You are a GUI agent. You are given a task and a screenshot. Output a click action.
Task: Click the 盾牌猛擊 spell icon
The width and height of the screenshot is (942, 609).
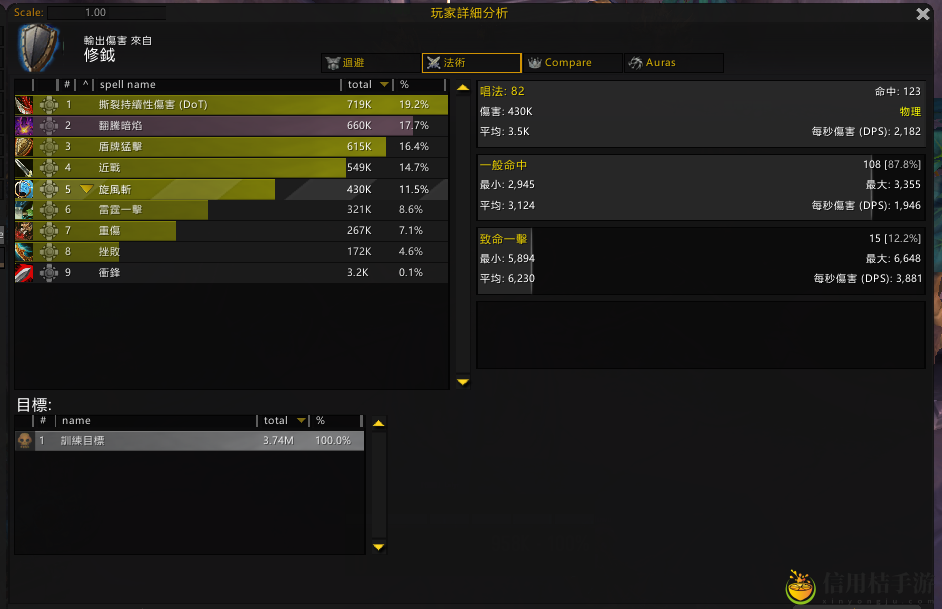[24, 147]
